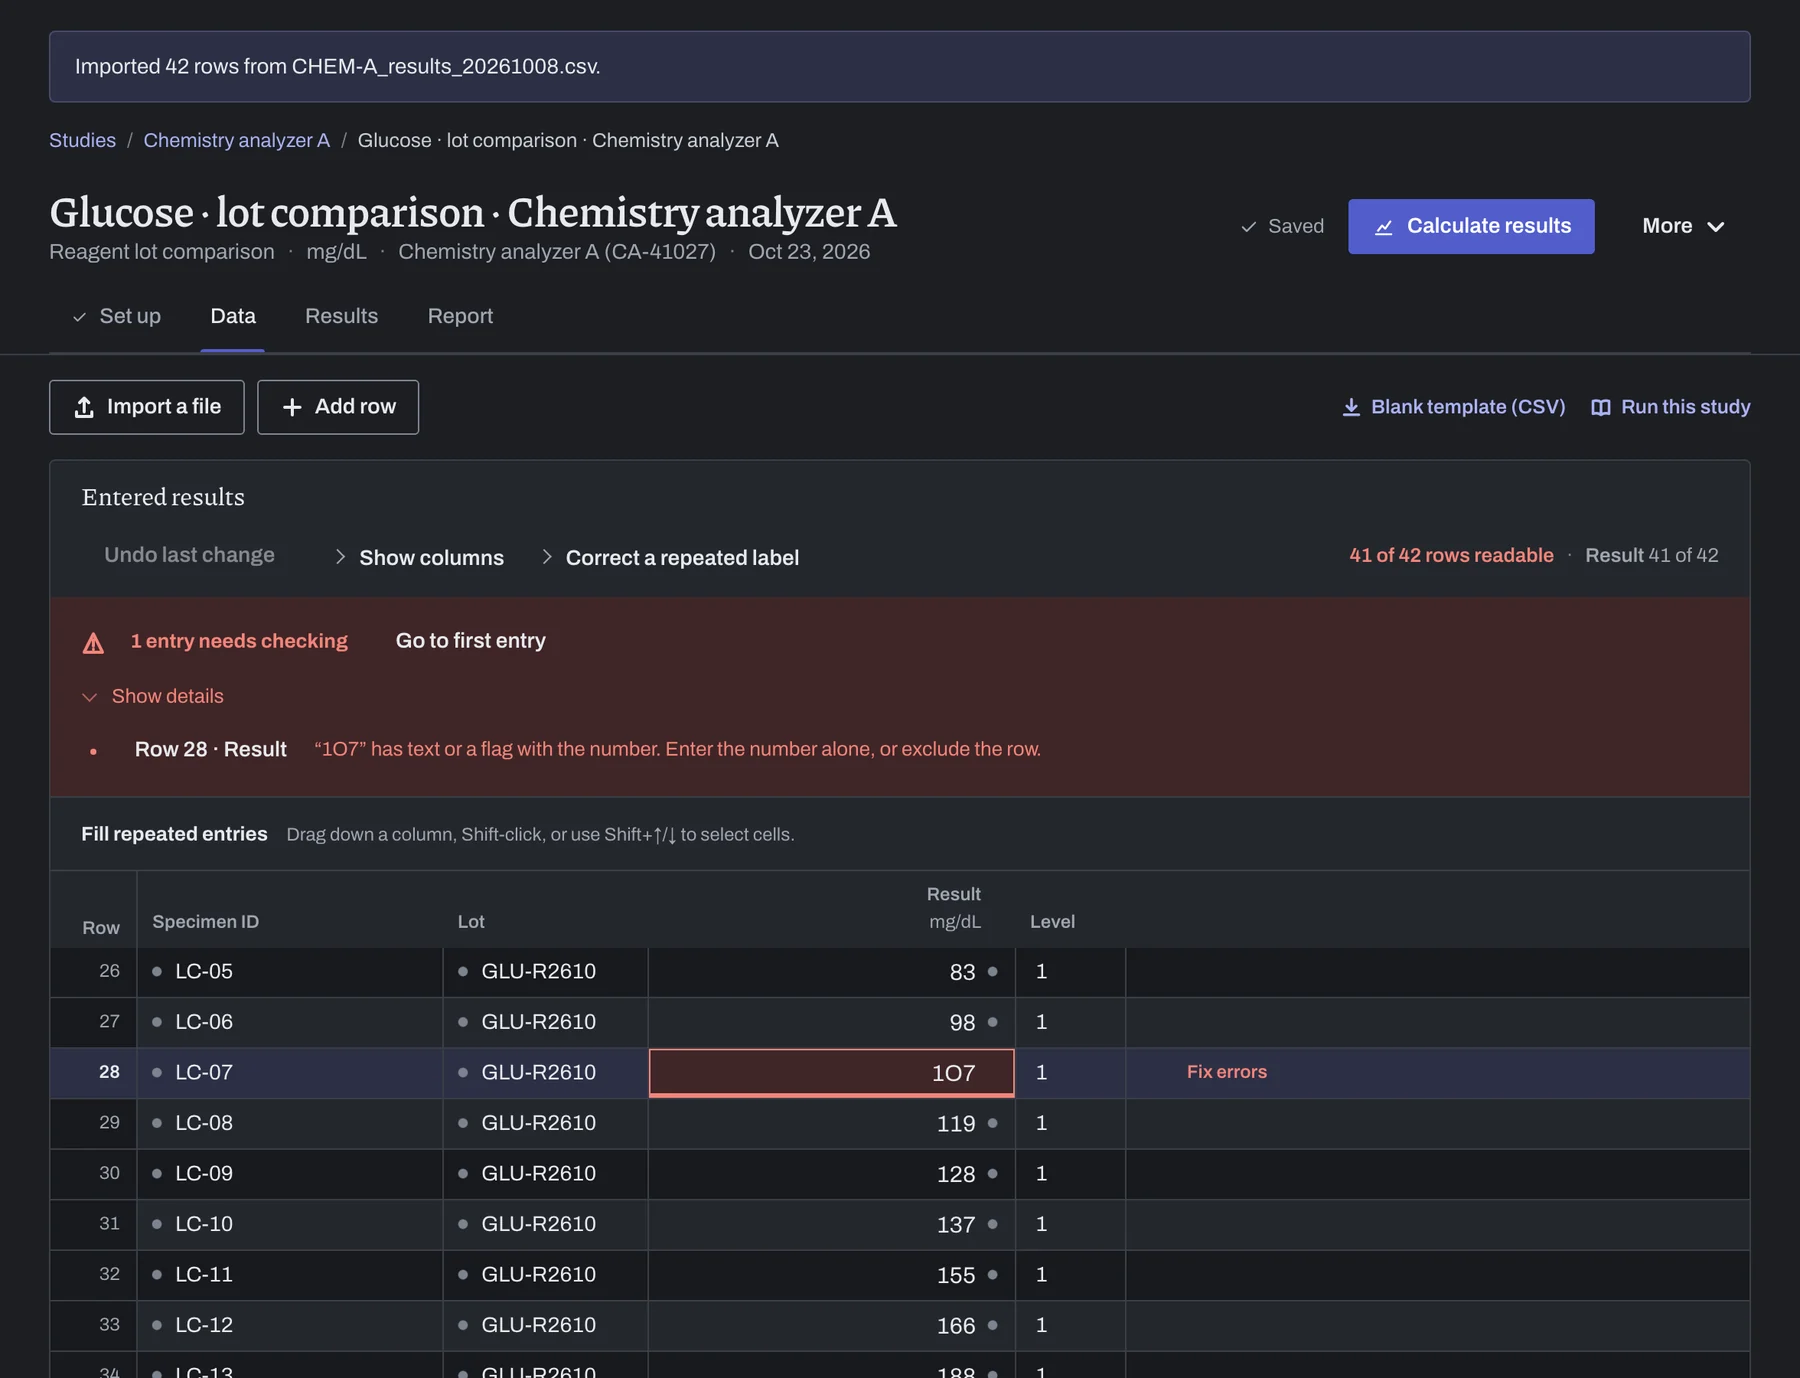Open Studies breadcrumb link

(x=82, y=140)
